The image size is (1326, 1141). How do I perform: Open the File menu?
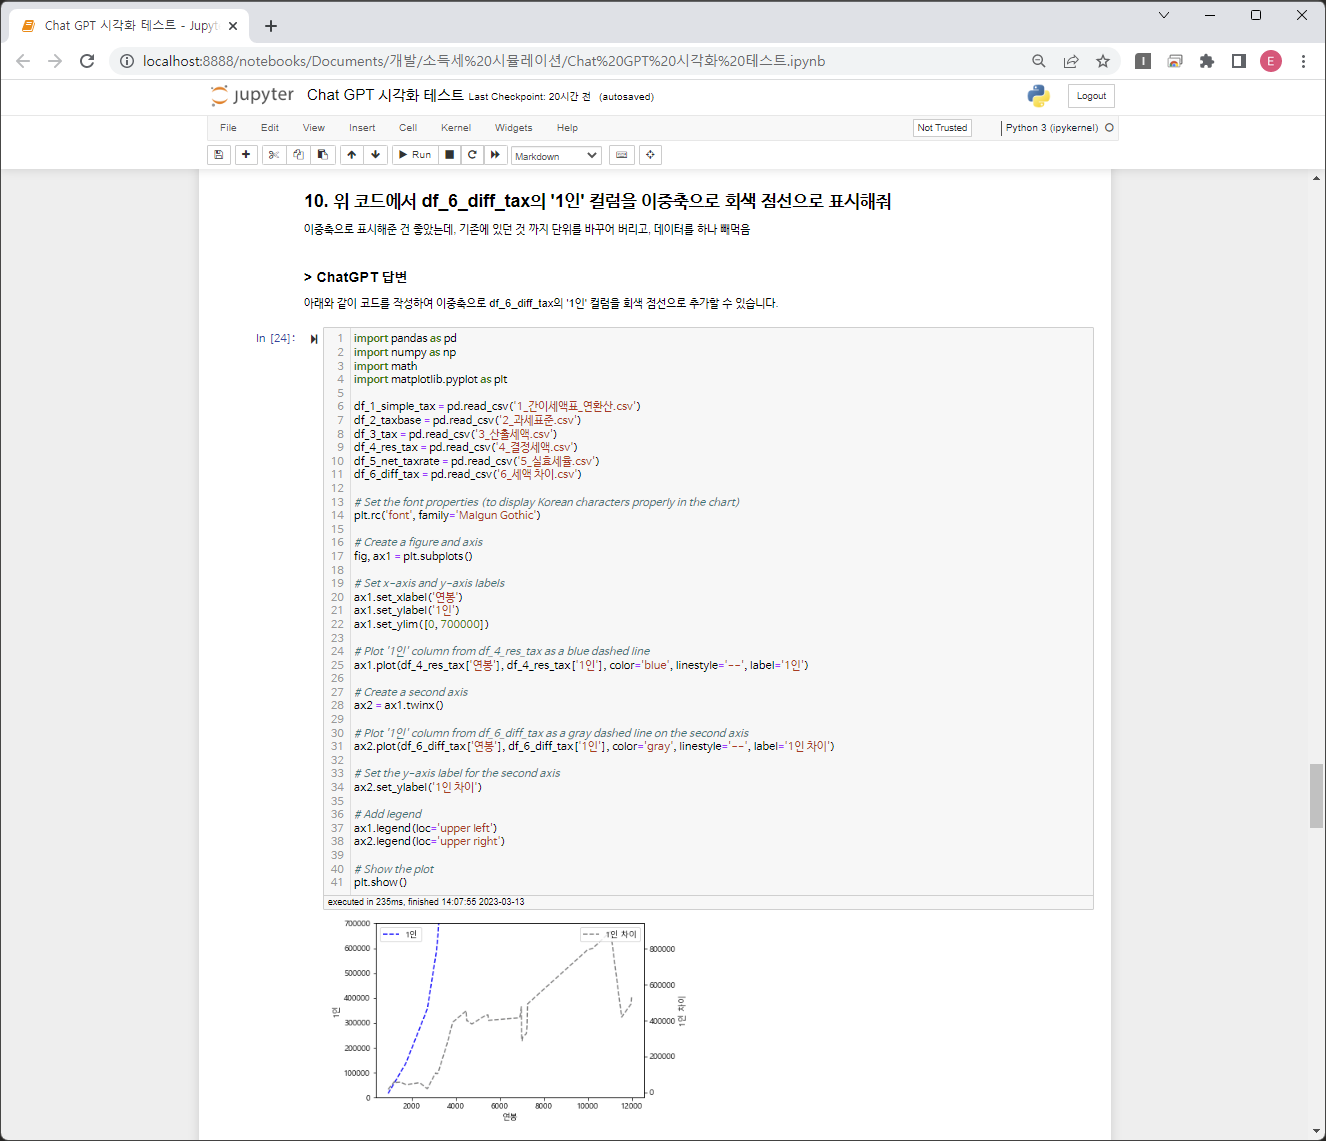click(228, 128)
